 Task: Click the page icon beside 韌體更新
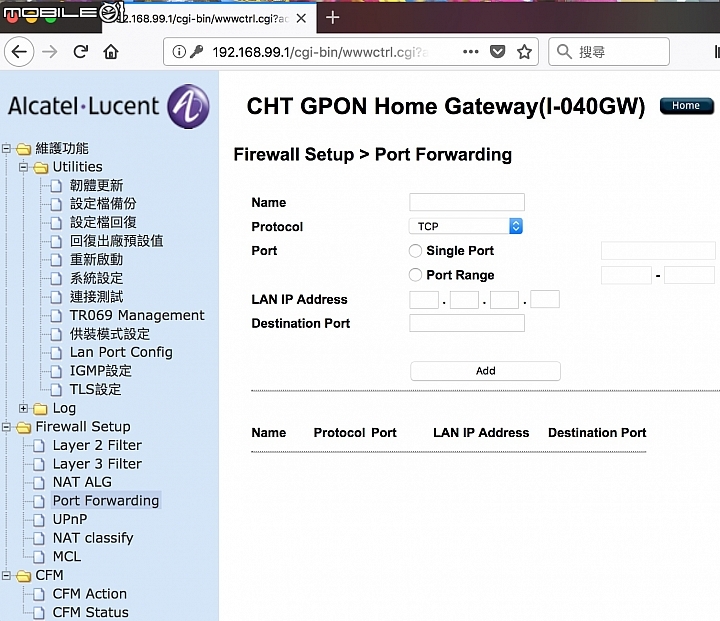[x=56, y=186]
